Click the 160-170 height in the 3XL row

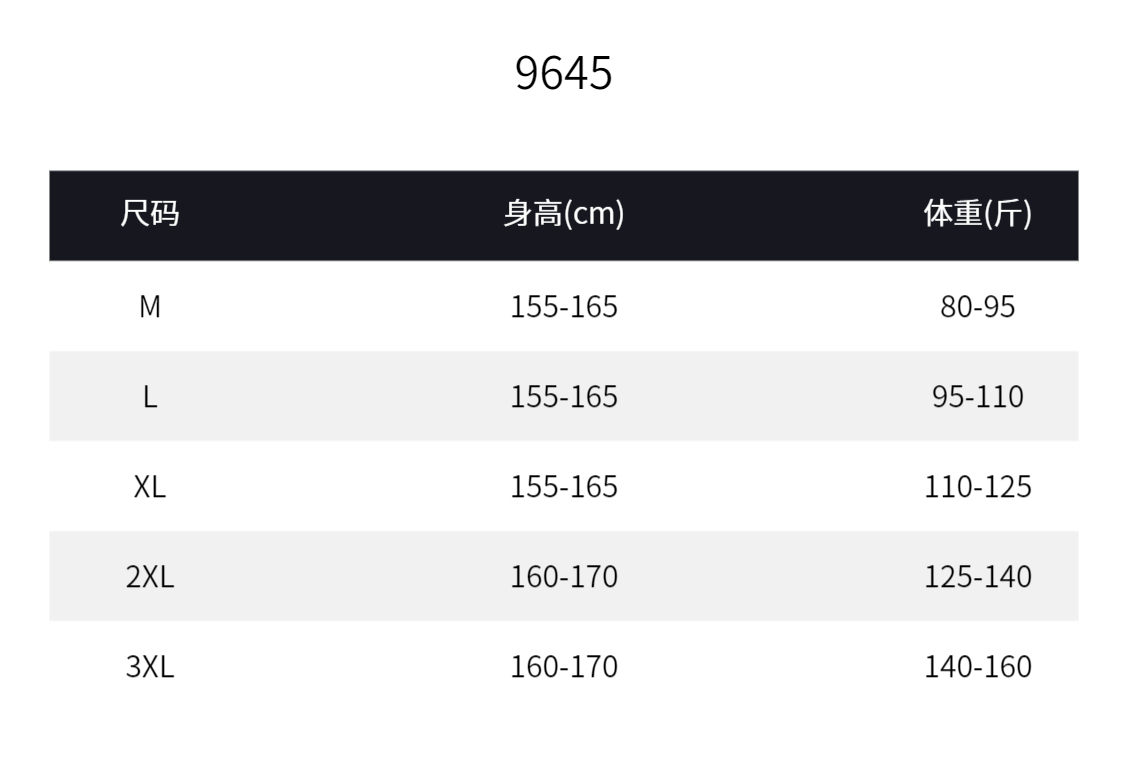click(564, 667)
